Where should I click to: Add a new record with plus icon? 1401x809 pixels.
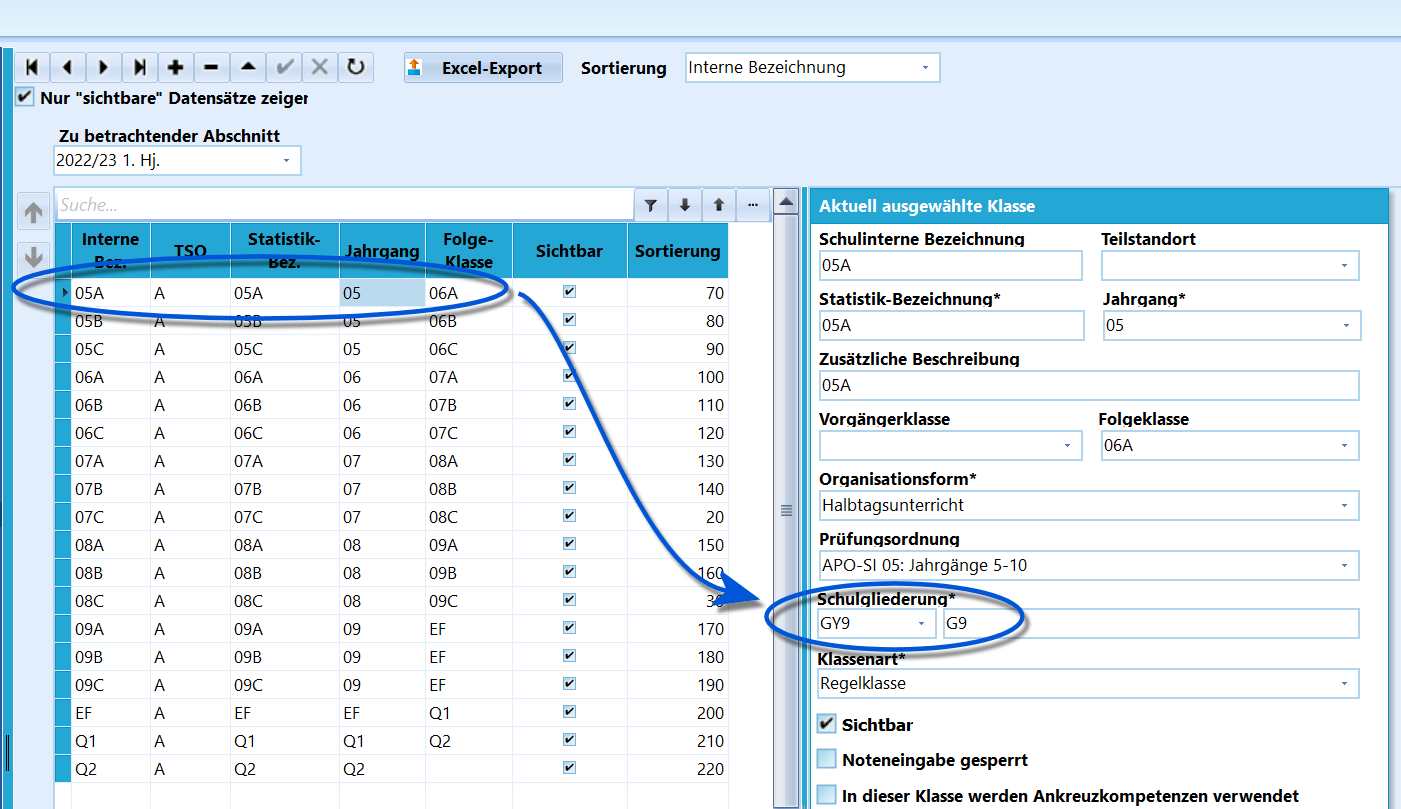click(176, 67)
